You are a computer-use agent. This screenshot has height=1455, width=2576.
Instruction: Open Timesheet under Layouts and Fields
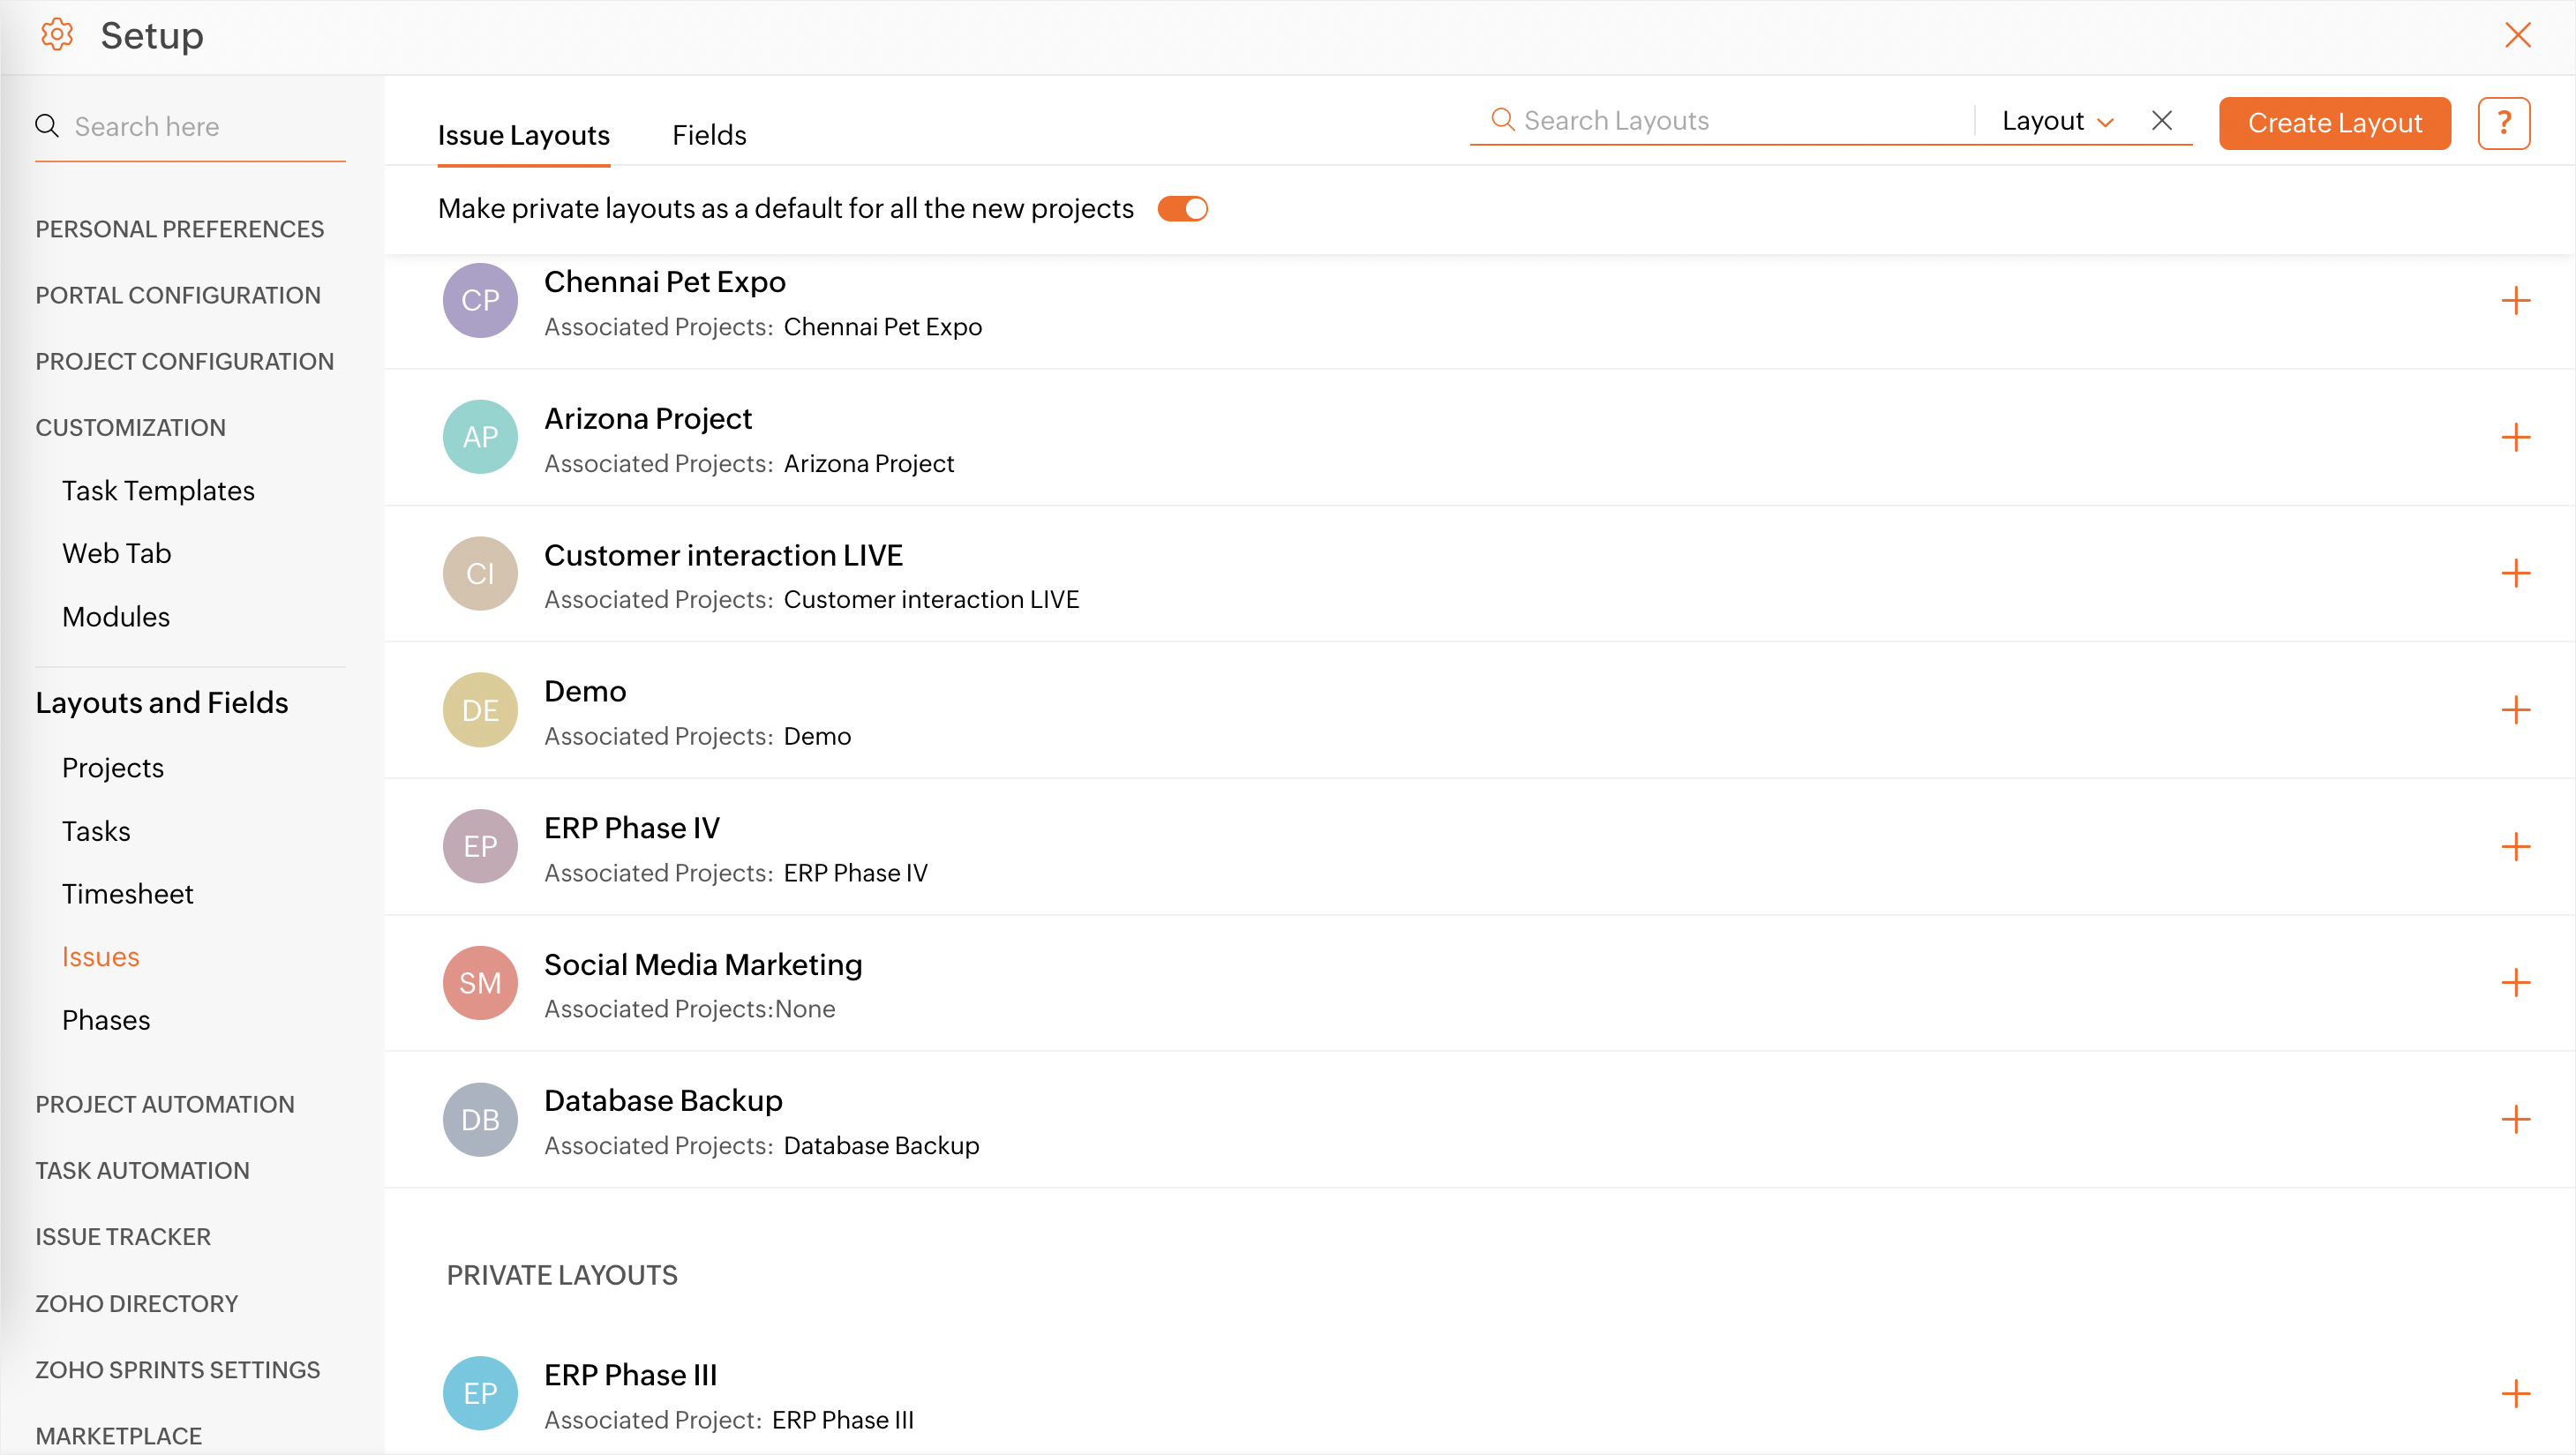[x=127, y=894]
